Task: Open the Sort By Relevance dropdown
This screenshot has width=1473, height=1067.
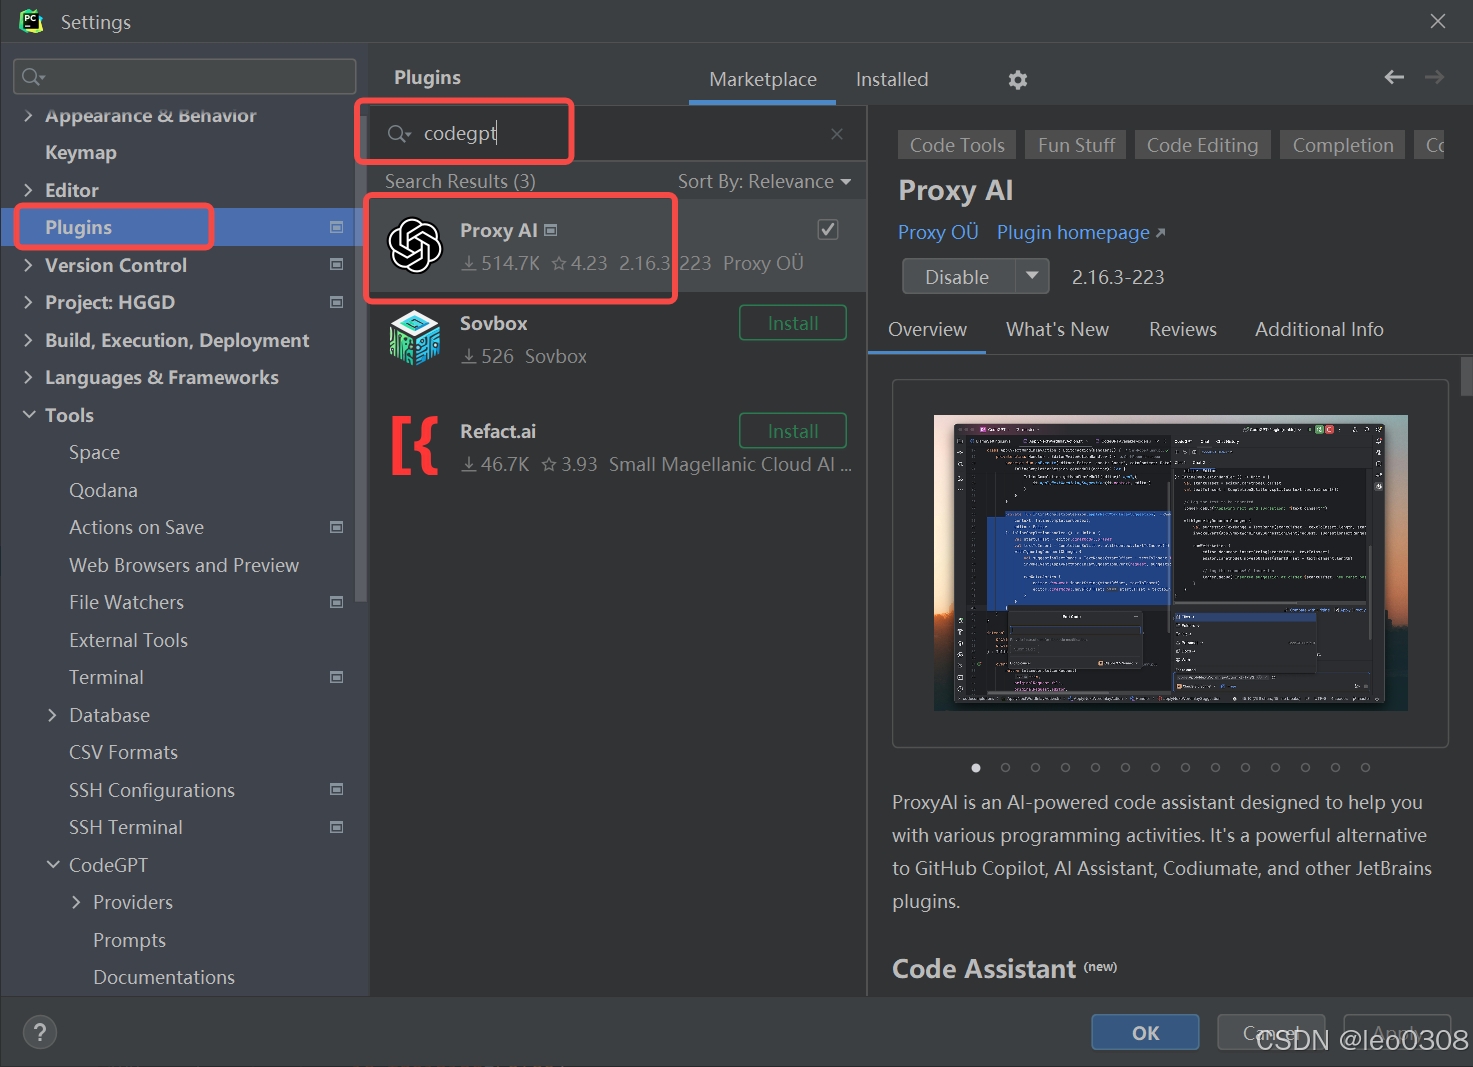Action: click(x=765, y=181)
